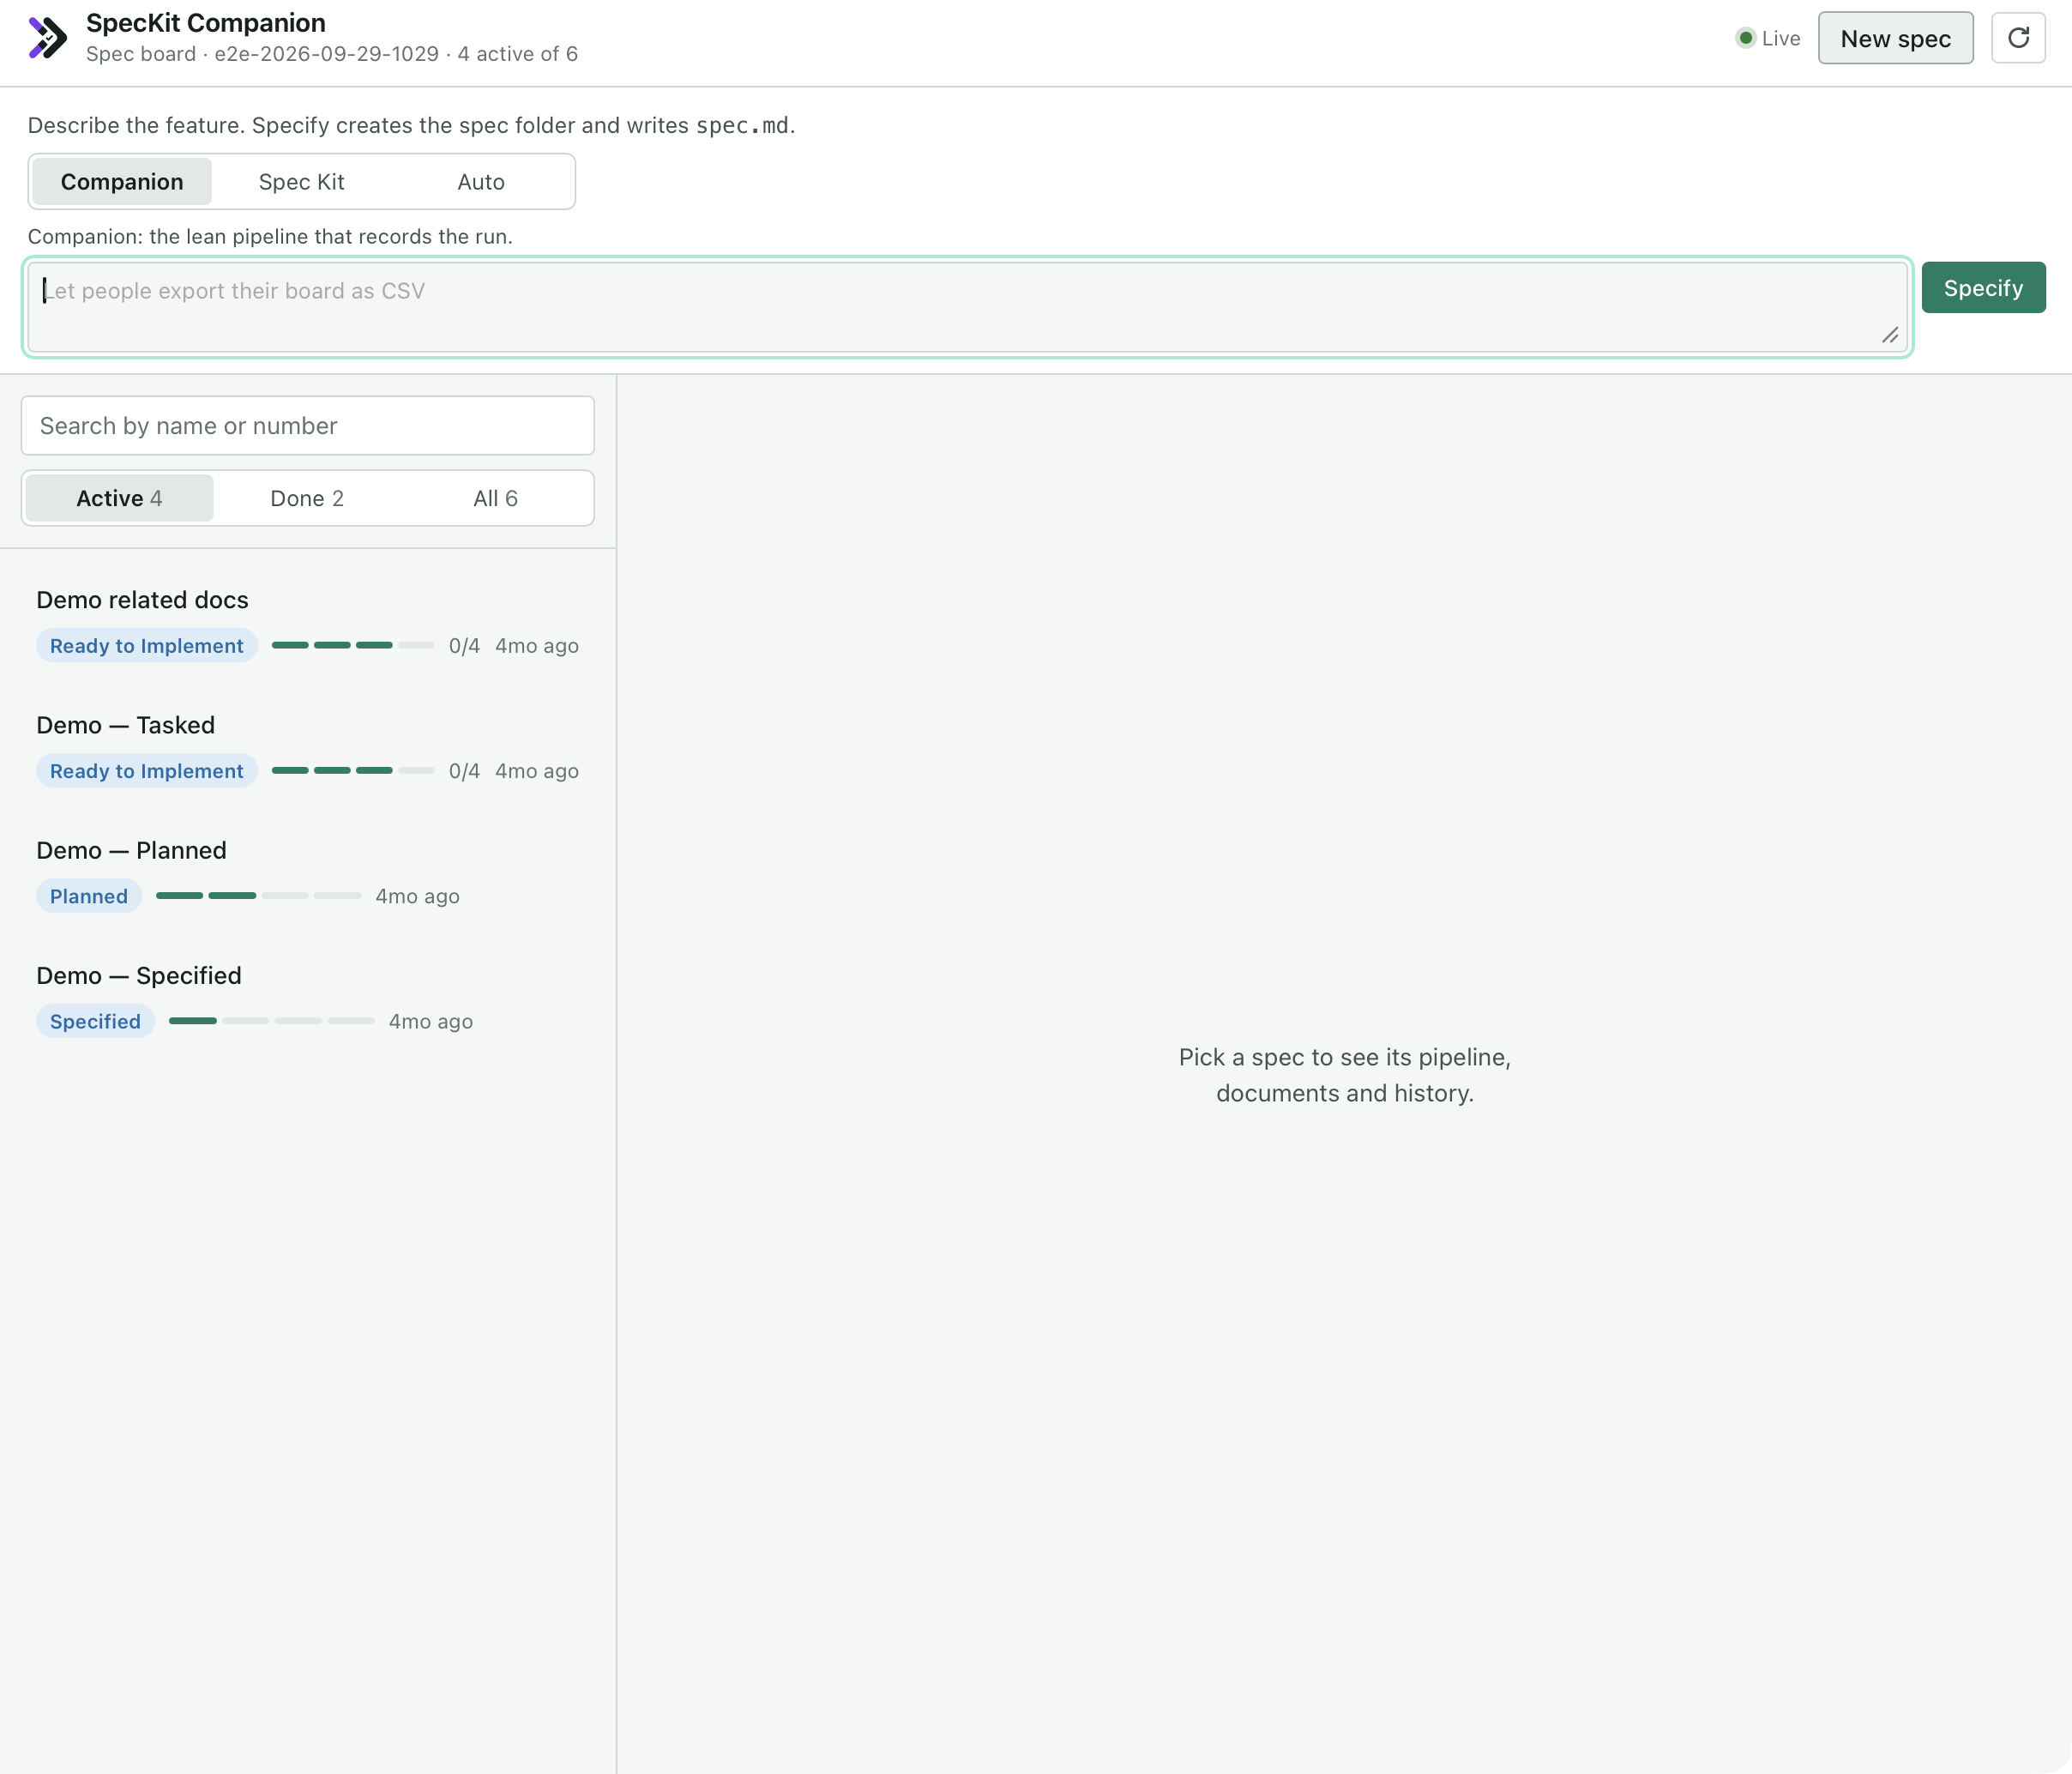
Task: Select the Demo — Planned spec
Action: (x=308, y=873)
